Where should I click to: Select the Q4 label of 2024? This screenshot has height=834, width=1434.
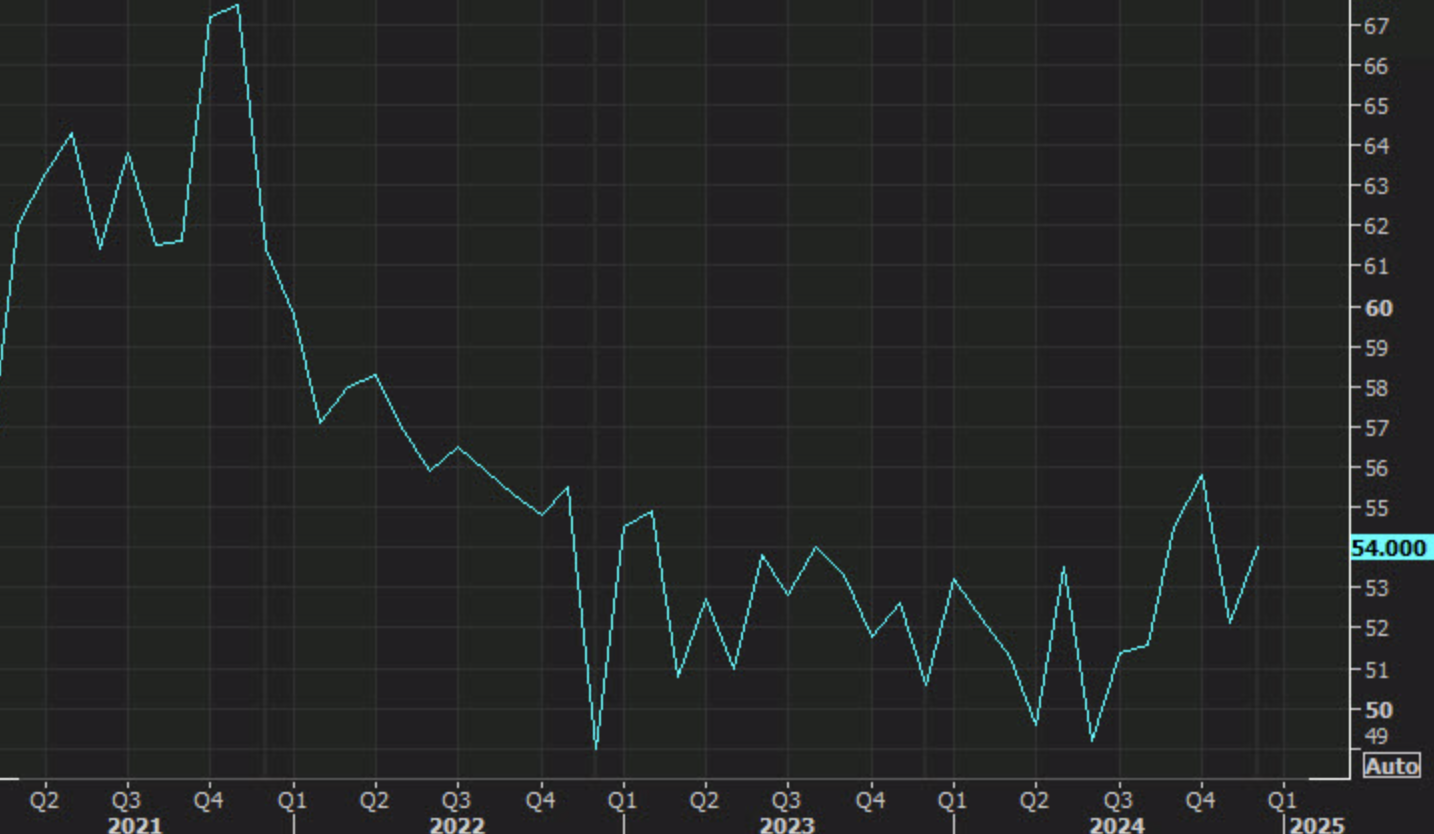pyautogui.click(x=1200, y=801)
